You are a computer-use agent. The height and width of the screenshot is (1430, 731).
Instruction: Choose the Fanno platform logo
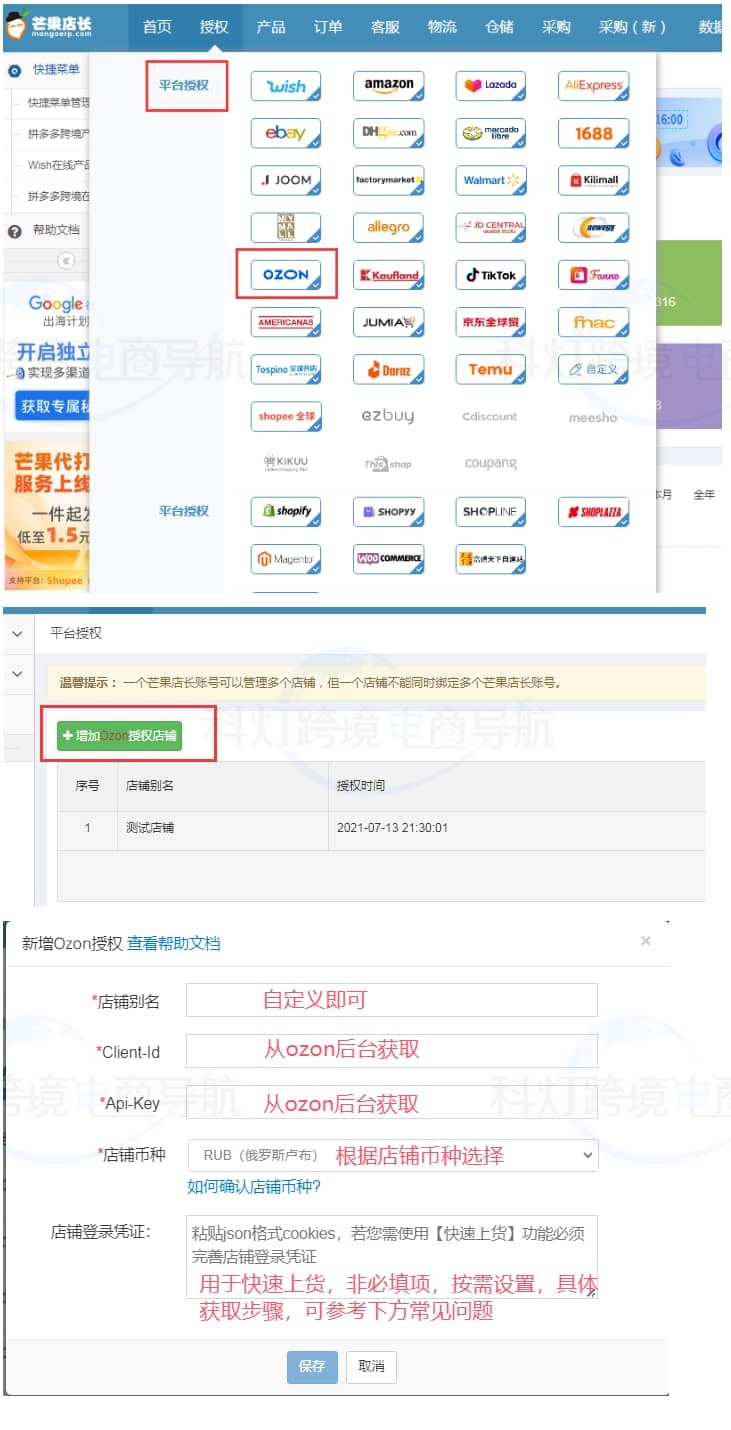tap(594, 275)
